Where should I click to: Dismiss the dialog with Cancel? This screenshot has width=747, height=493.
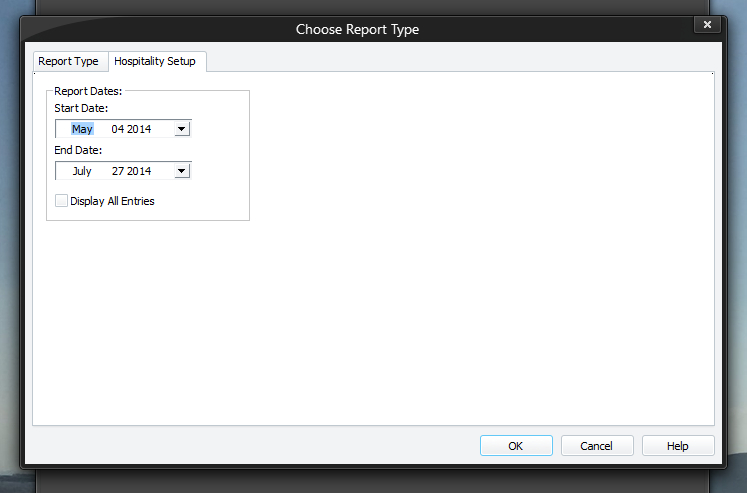pos(597,445)
